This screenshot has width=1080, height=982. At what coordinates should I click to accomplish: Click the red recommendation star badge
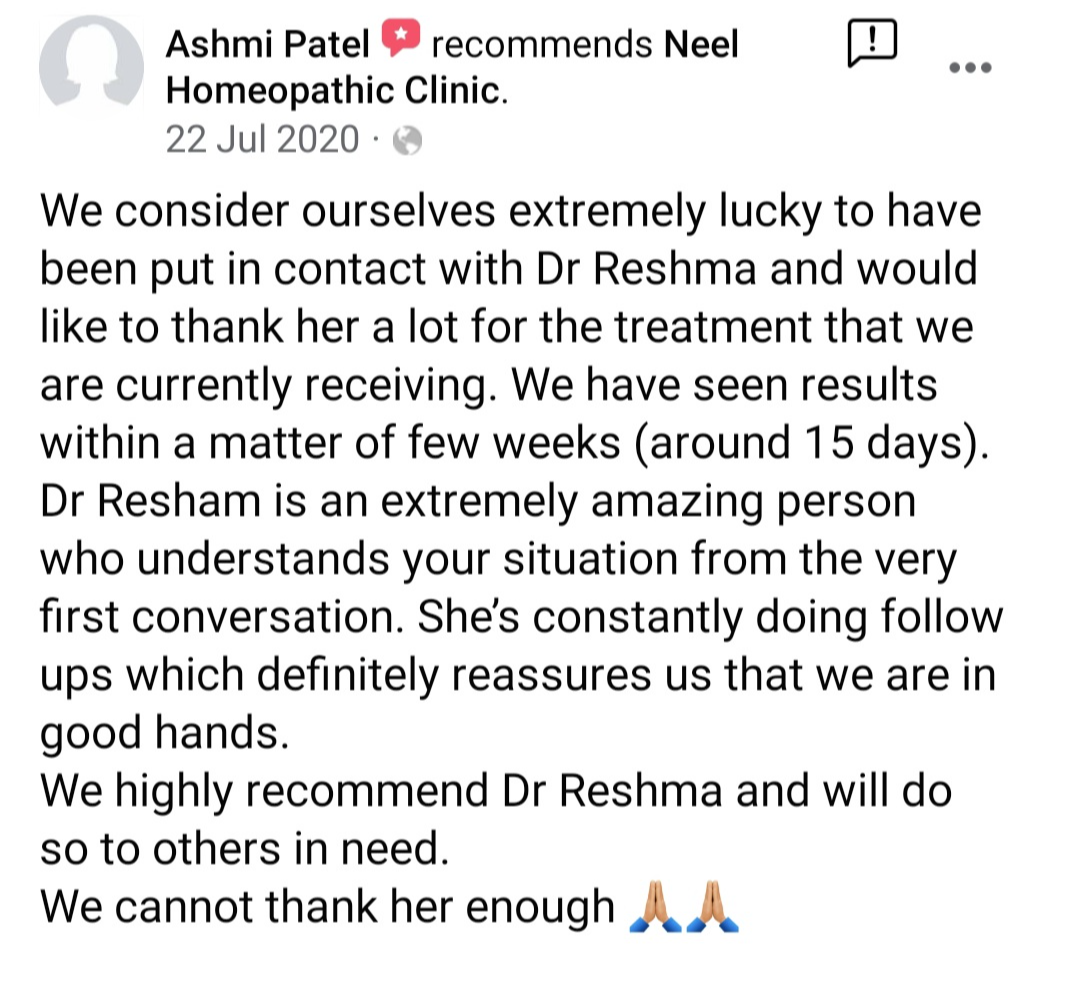click(x=400, y=42)
